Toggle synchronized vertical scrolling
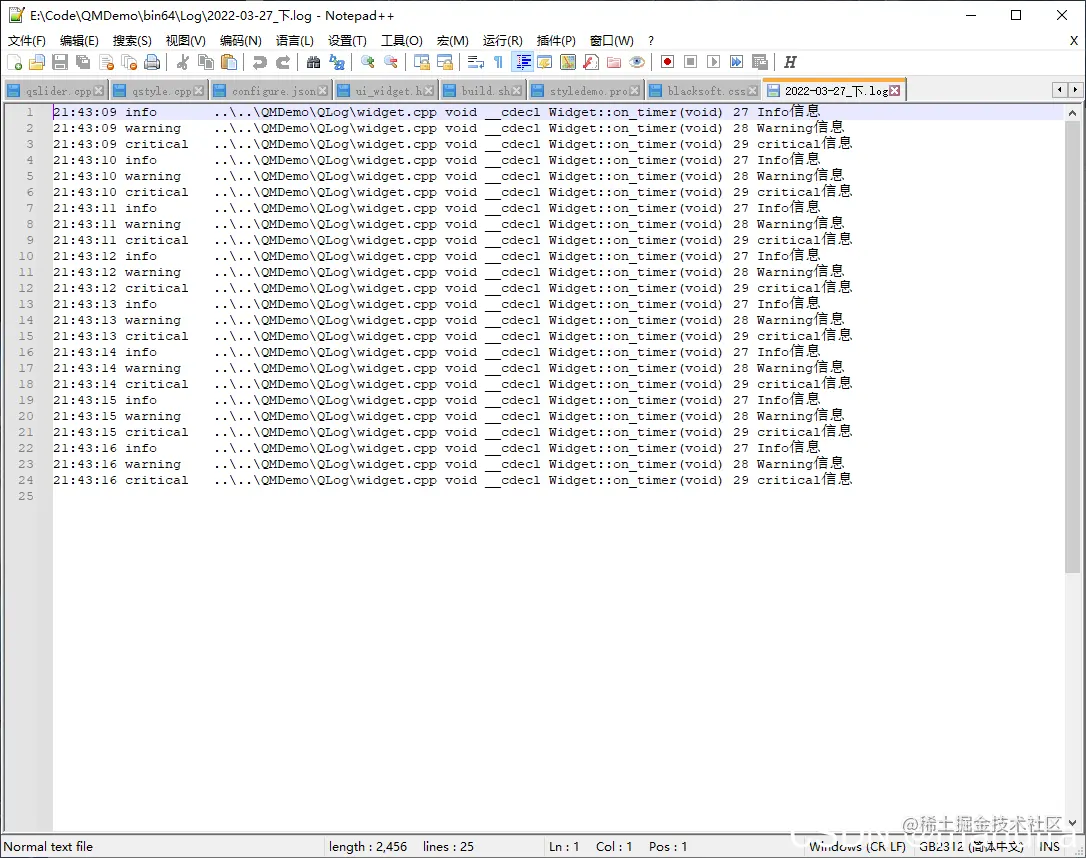Image resolution: width=1086 pixels, height=858 pixels. coord(421,62)
